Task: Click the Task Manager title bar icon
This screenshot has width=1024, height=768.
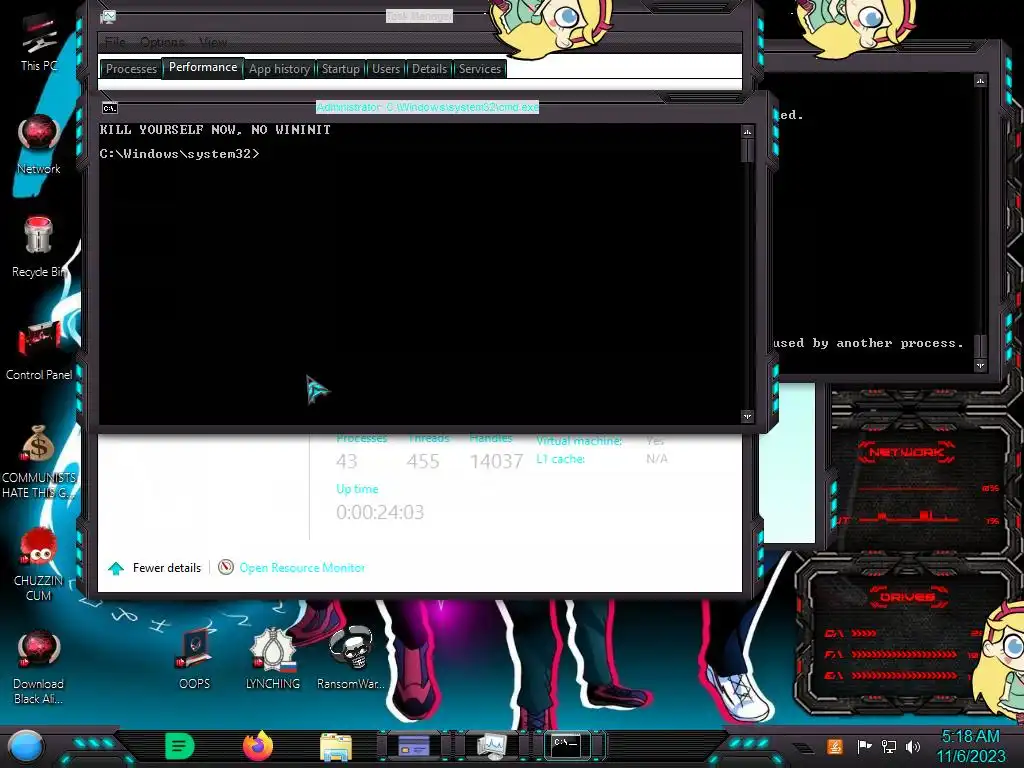Action: pyautogui.click(x=108, y=17)
